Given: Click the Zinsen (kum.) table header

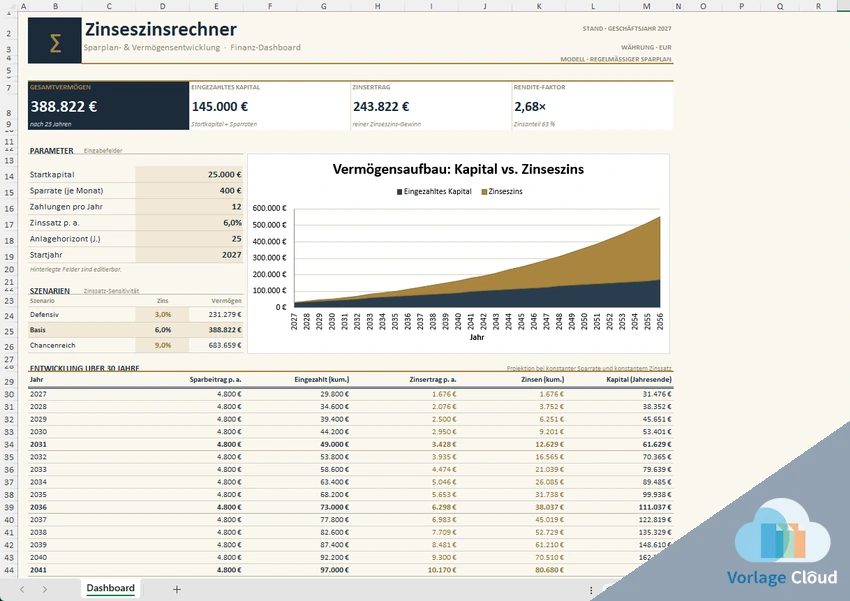Looking at the screenshot, I should tap(543, 379).
